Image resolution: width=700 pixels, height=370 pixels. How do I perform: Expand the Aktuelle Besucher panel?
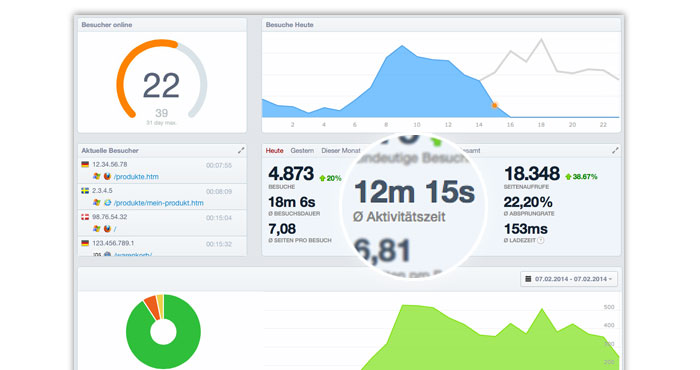[x=241, y=151]
